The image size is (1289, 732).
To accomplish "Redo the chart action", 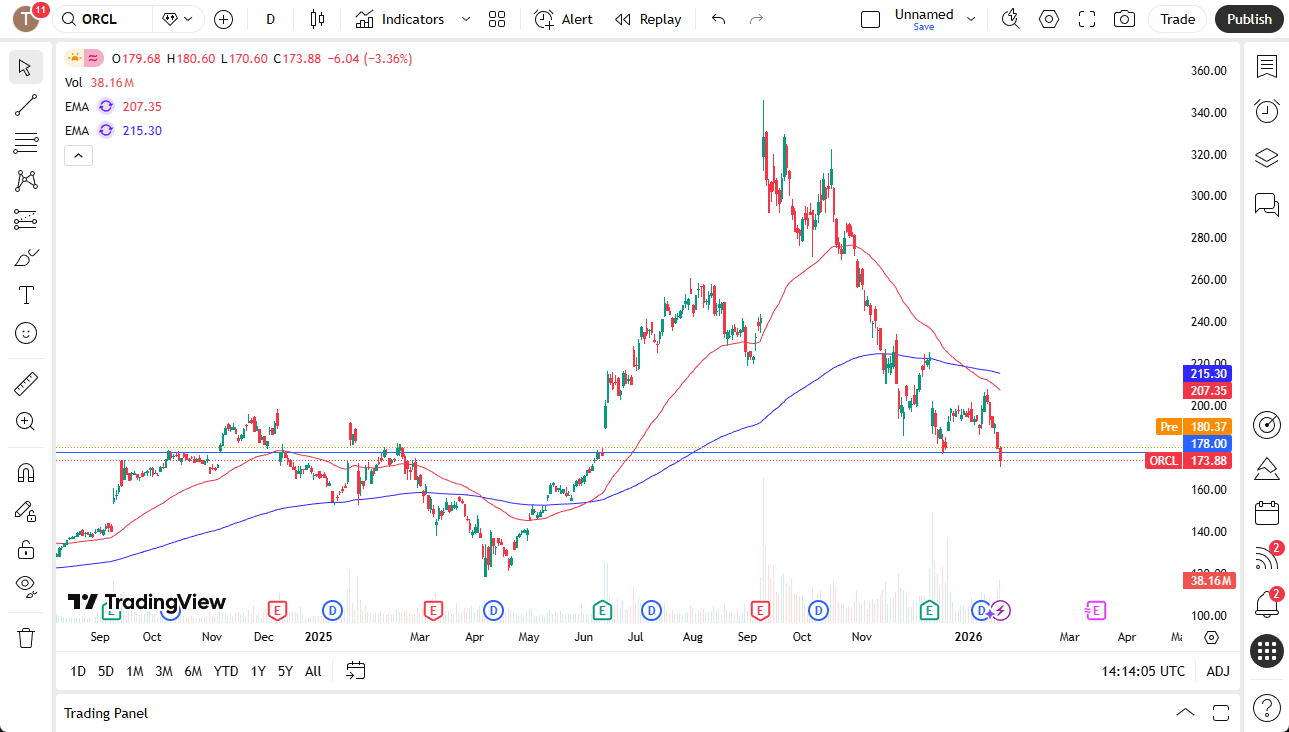I will pyautogui.click(x=756, y=19).
